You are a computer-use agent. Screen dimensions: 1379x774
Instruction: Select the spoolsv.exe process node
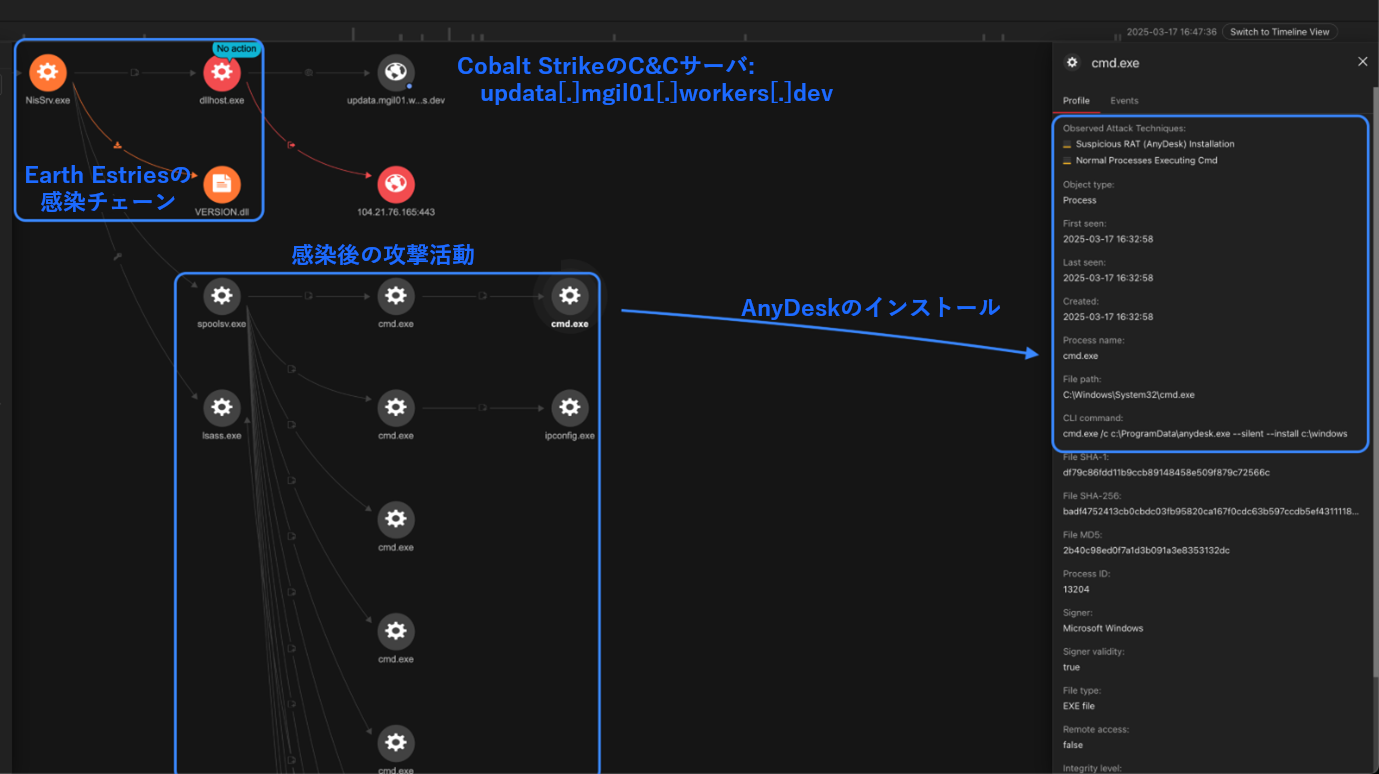coord(222,296)
